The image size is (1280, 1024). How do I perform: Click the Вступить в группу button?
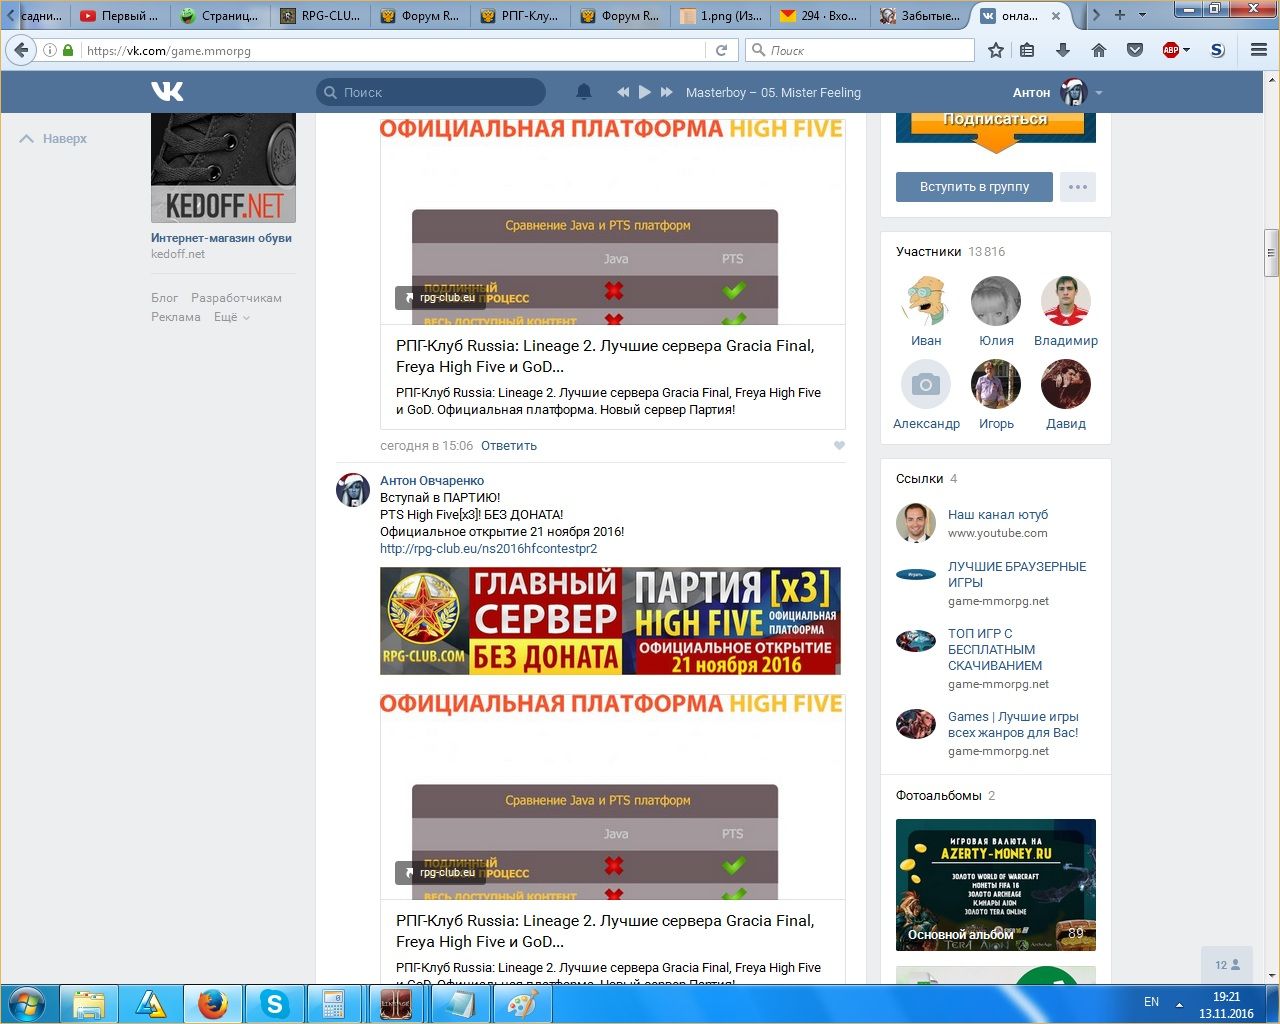(x=974, y=187)
